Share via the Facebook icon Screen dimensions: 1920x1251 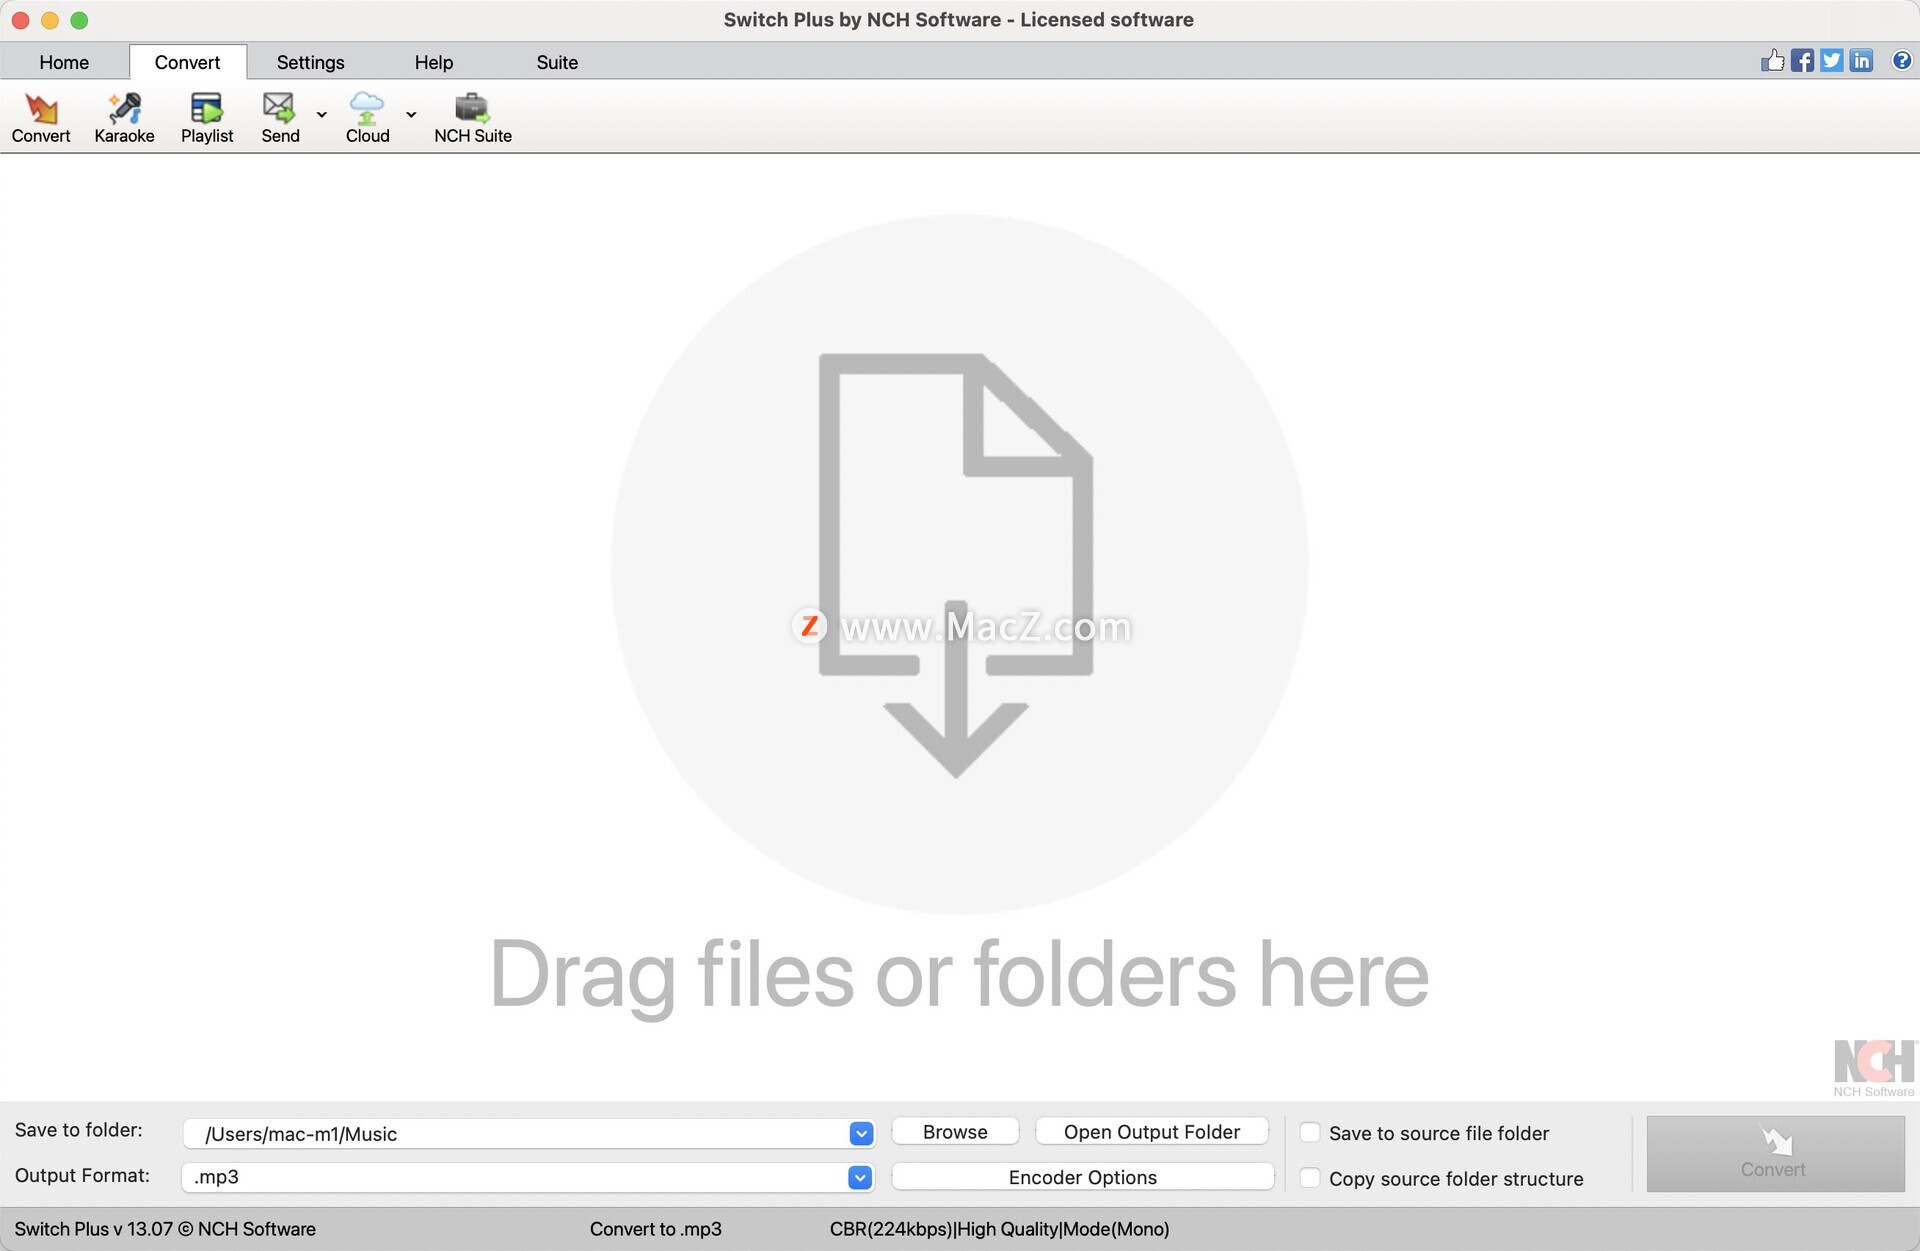point(1802,61)
